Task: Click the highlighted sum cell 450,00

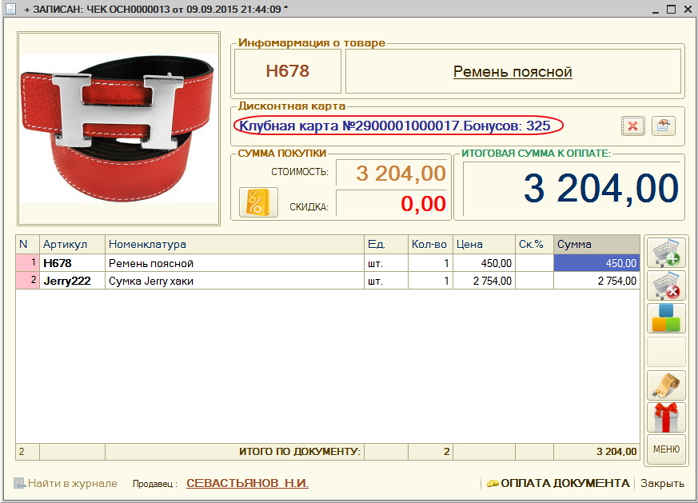Action: [597, 263]
